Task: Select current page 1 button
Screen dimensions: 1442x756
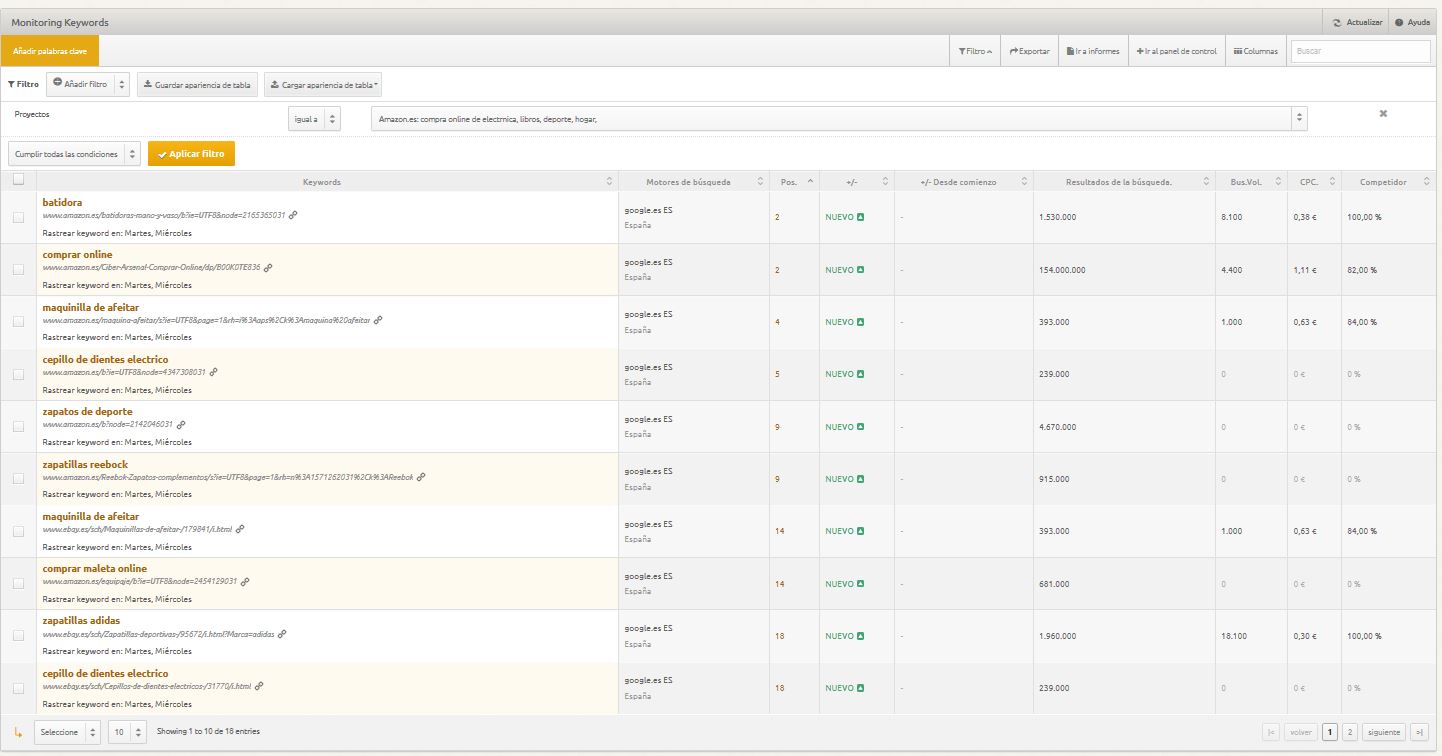Action: coord(1330,732)
